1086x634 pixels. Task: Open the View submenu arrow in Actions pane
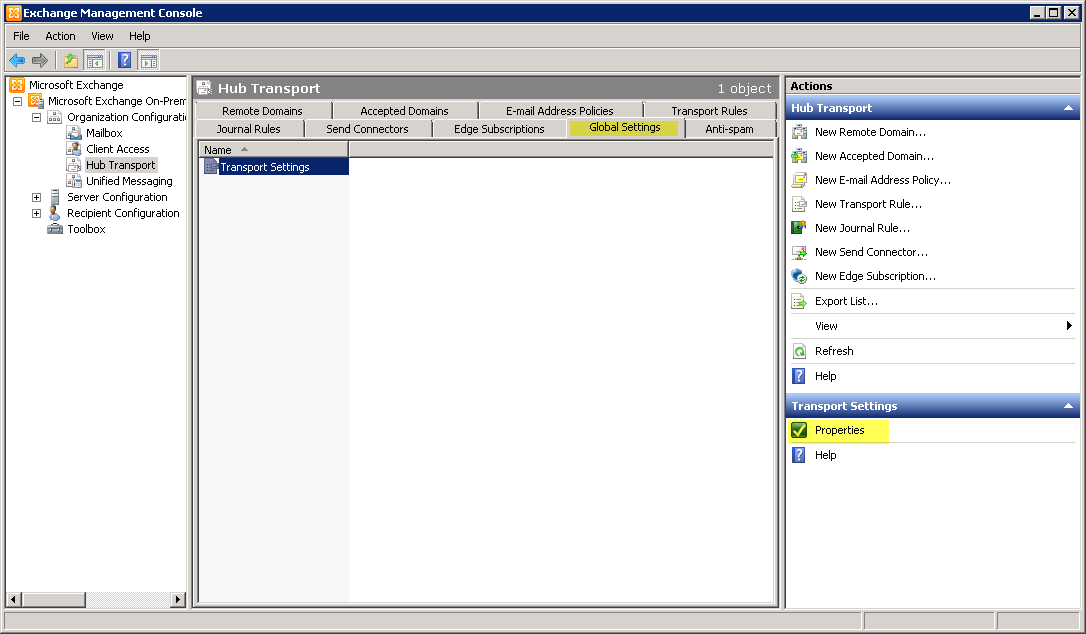1069,326
